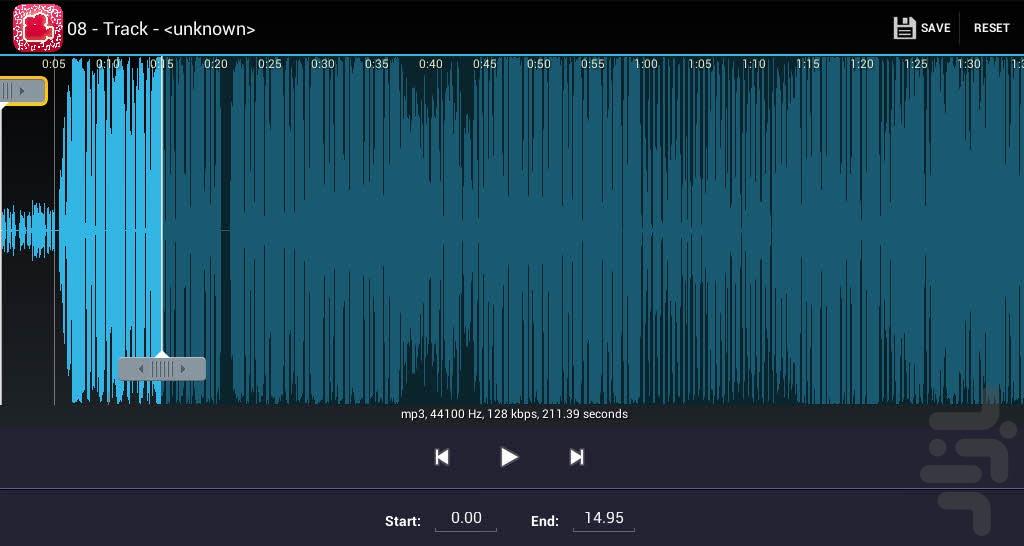Select the gray end trim handle grip
This screenshot has width=1024, height=546.
point(162,369)
